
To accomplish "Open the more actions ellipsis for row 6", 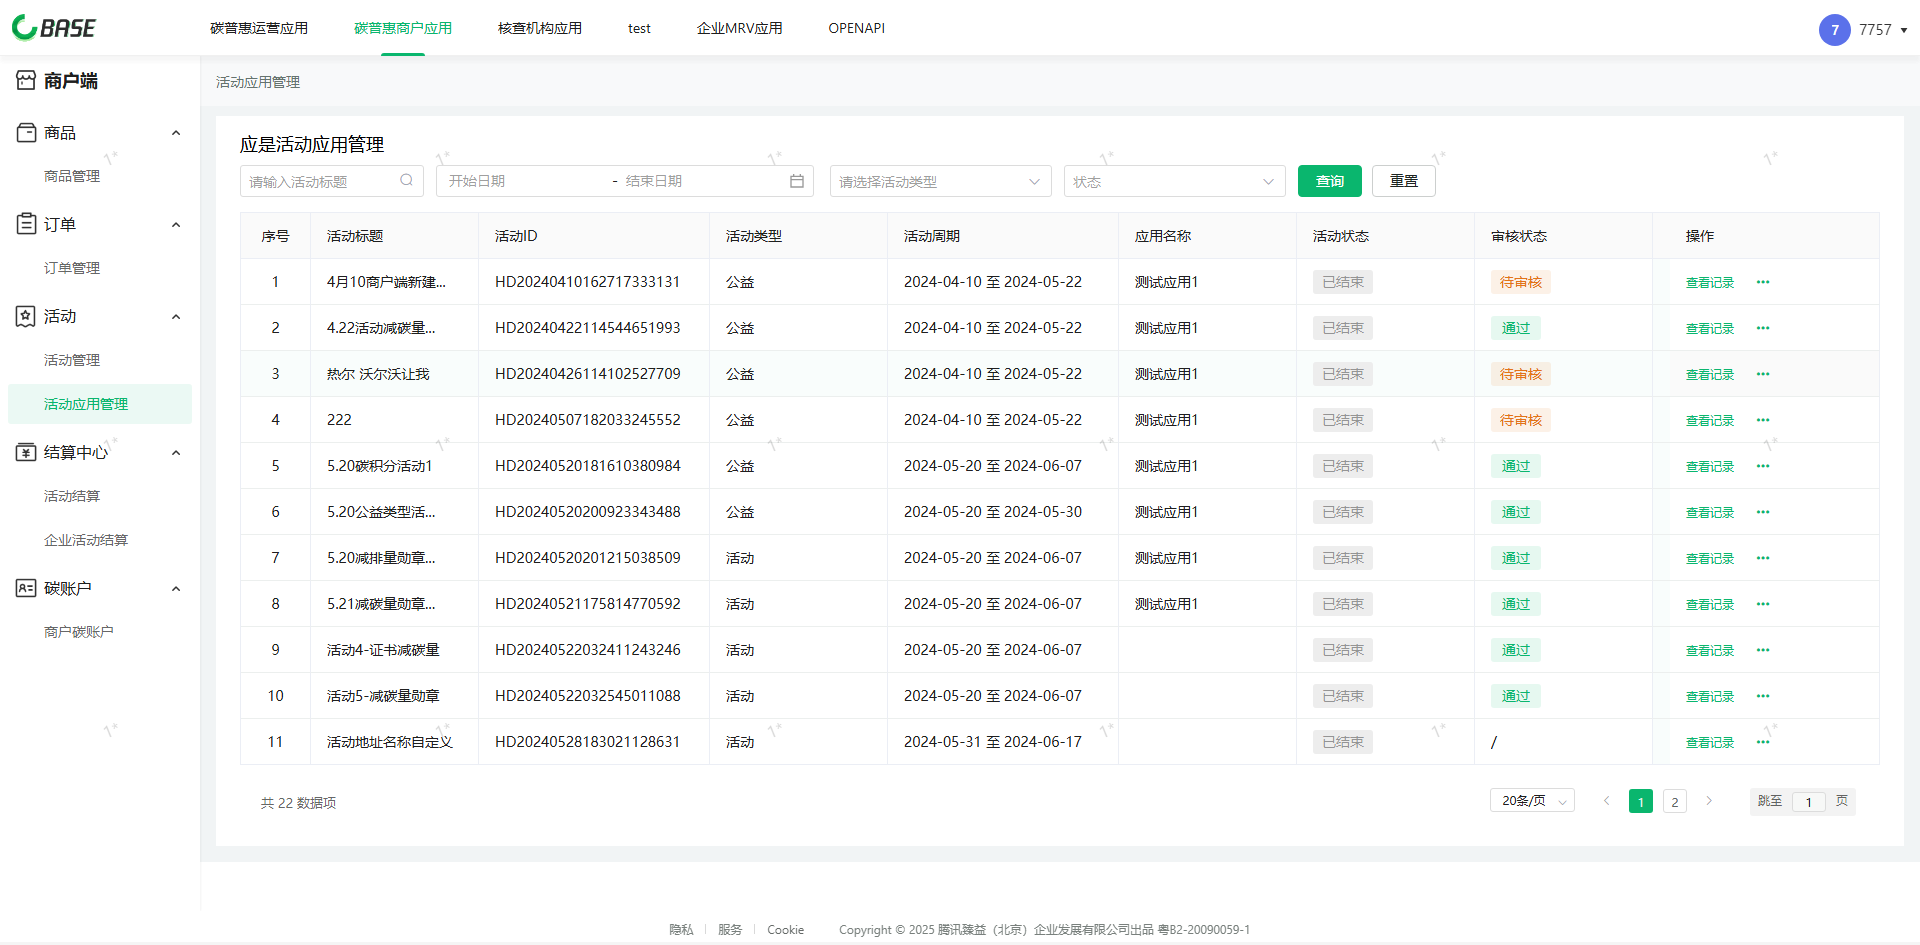I will [x=1763, y=512].
